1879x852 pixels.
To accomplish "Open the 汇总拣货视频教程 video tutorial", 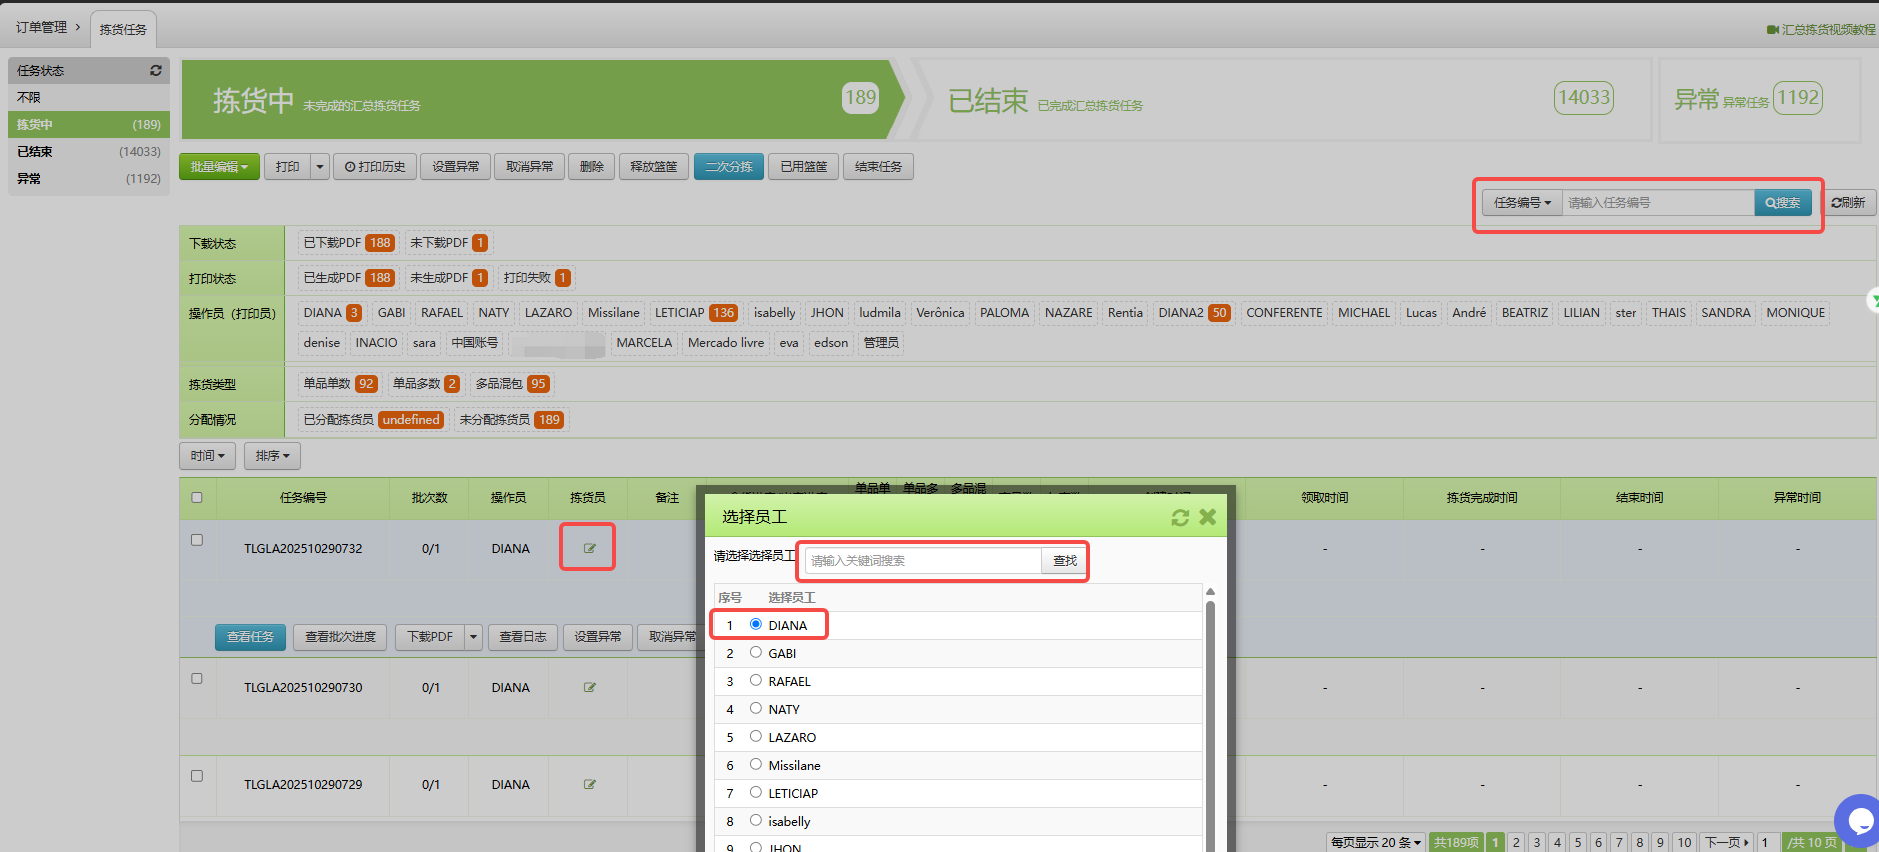I will [1821, 30].
